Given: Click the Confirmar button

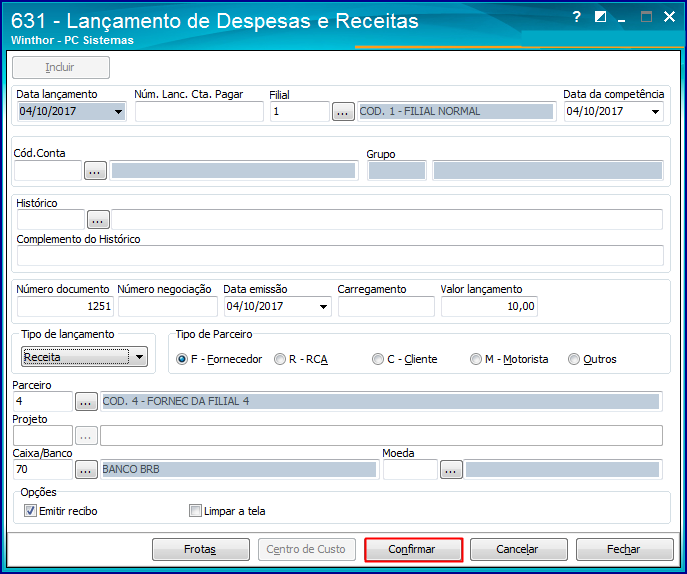Looking at the screenshot, I should [413, 549].
